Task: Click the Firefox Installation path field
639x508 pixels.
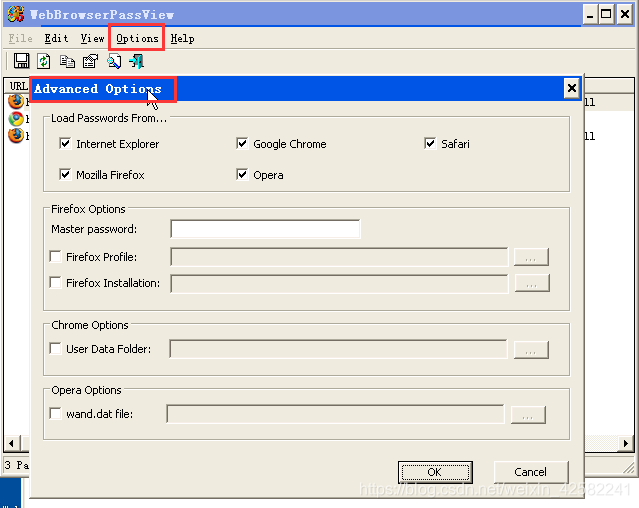Action: (x=339, y=283)
